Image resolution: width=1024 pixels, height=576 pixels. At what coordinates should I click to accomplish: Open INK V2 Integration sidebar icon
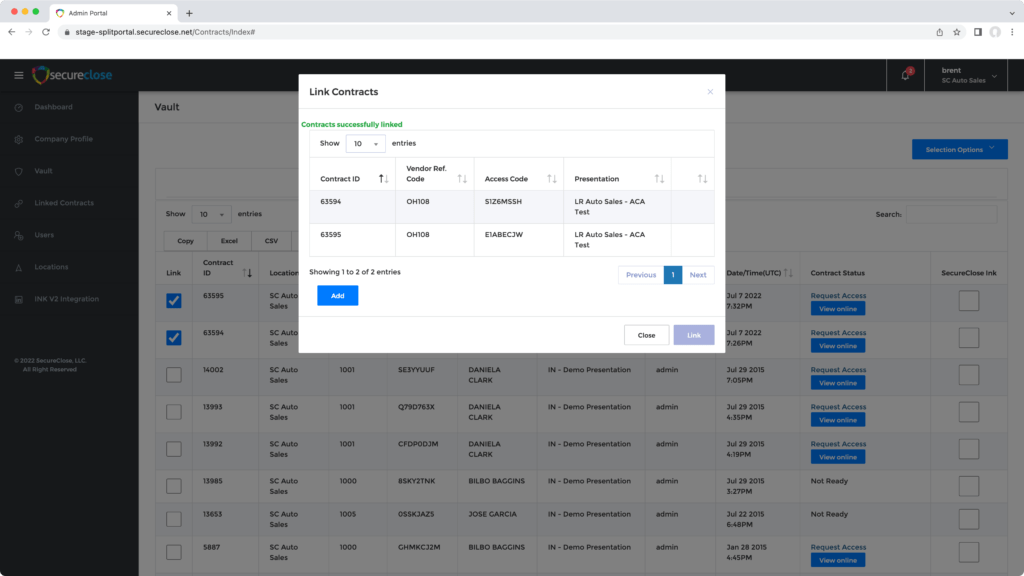(x=20, y=299)
